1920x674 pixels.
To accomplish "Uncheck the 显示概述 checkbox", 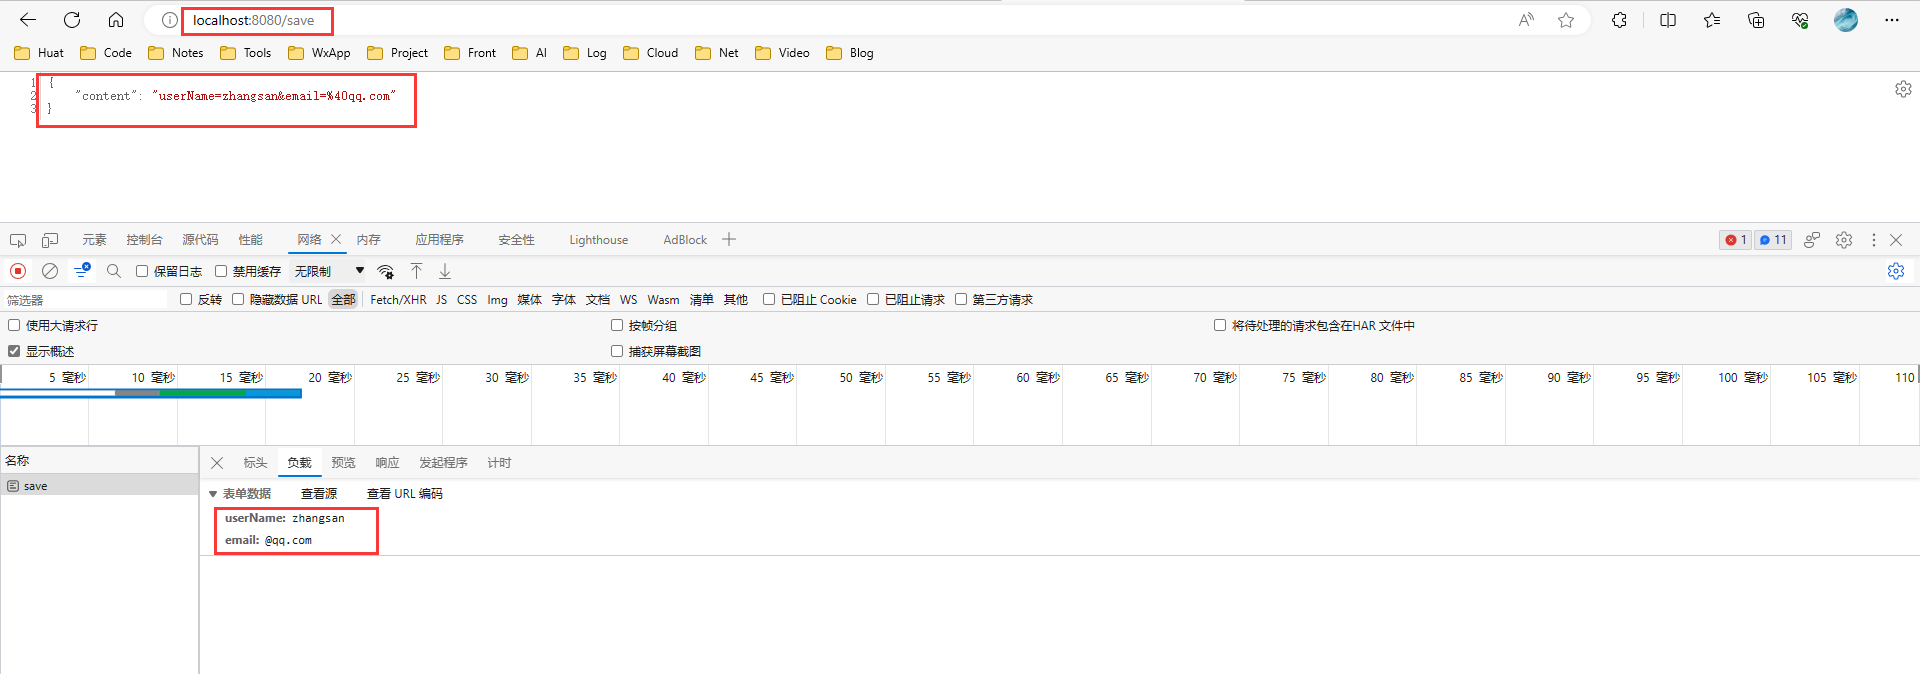I will point(14,351).
